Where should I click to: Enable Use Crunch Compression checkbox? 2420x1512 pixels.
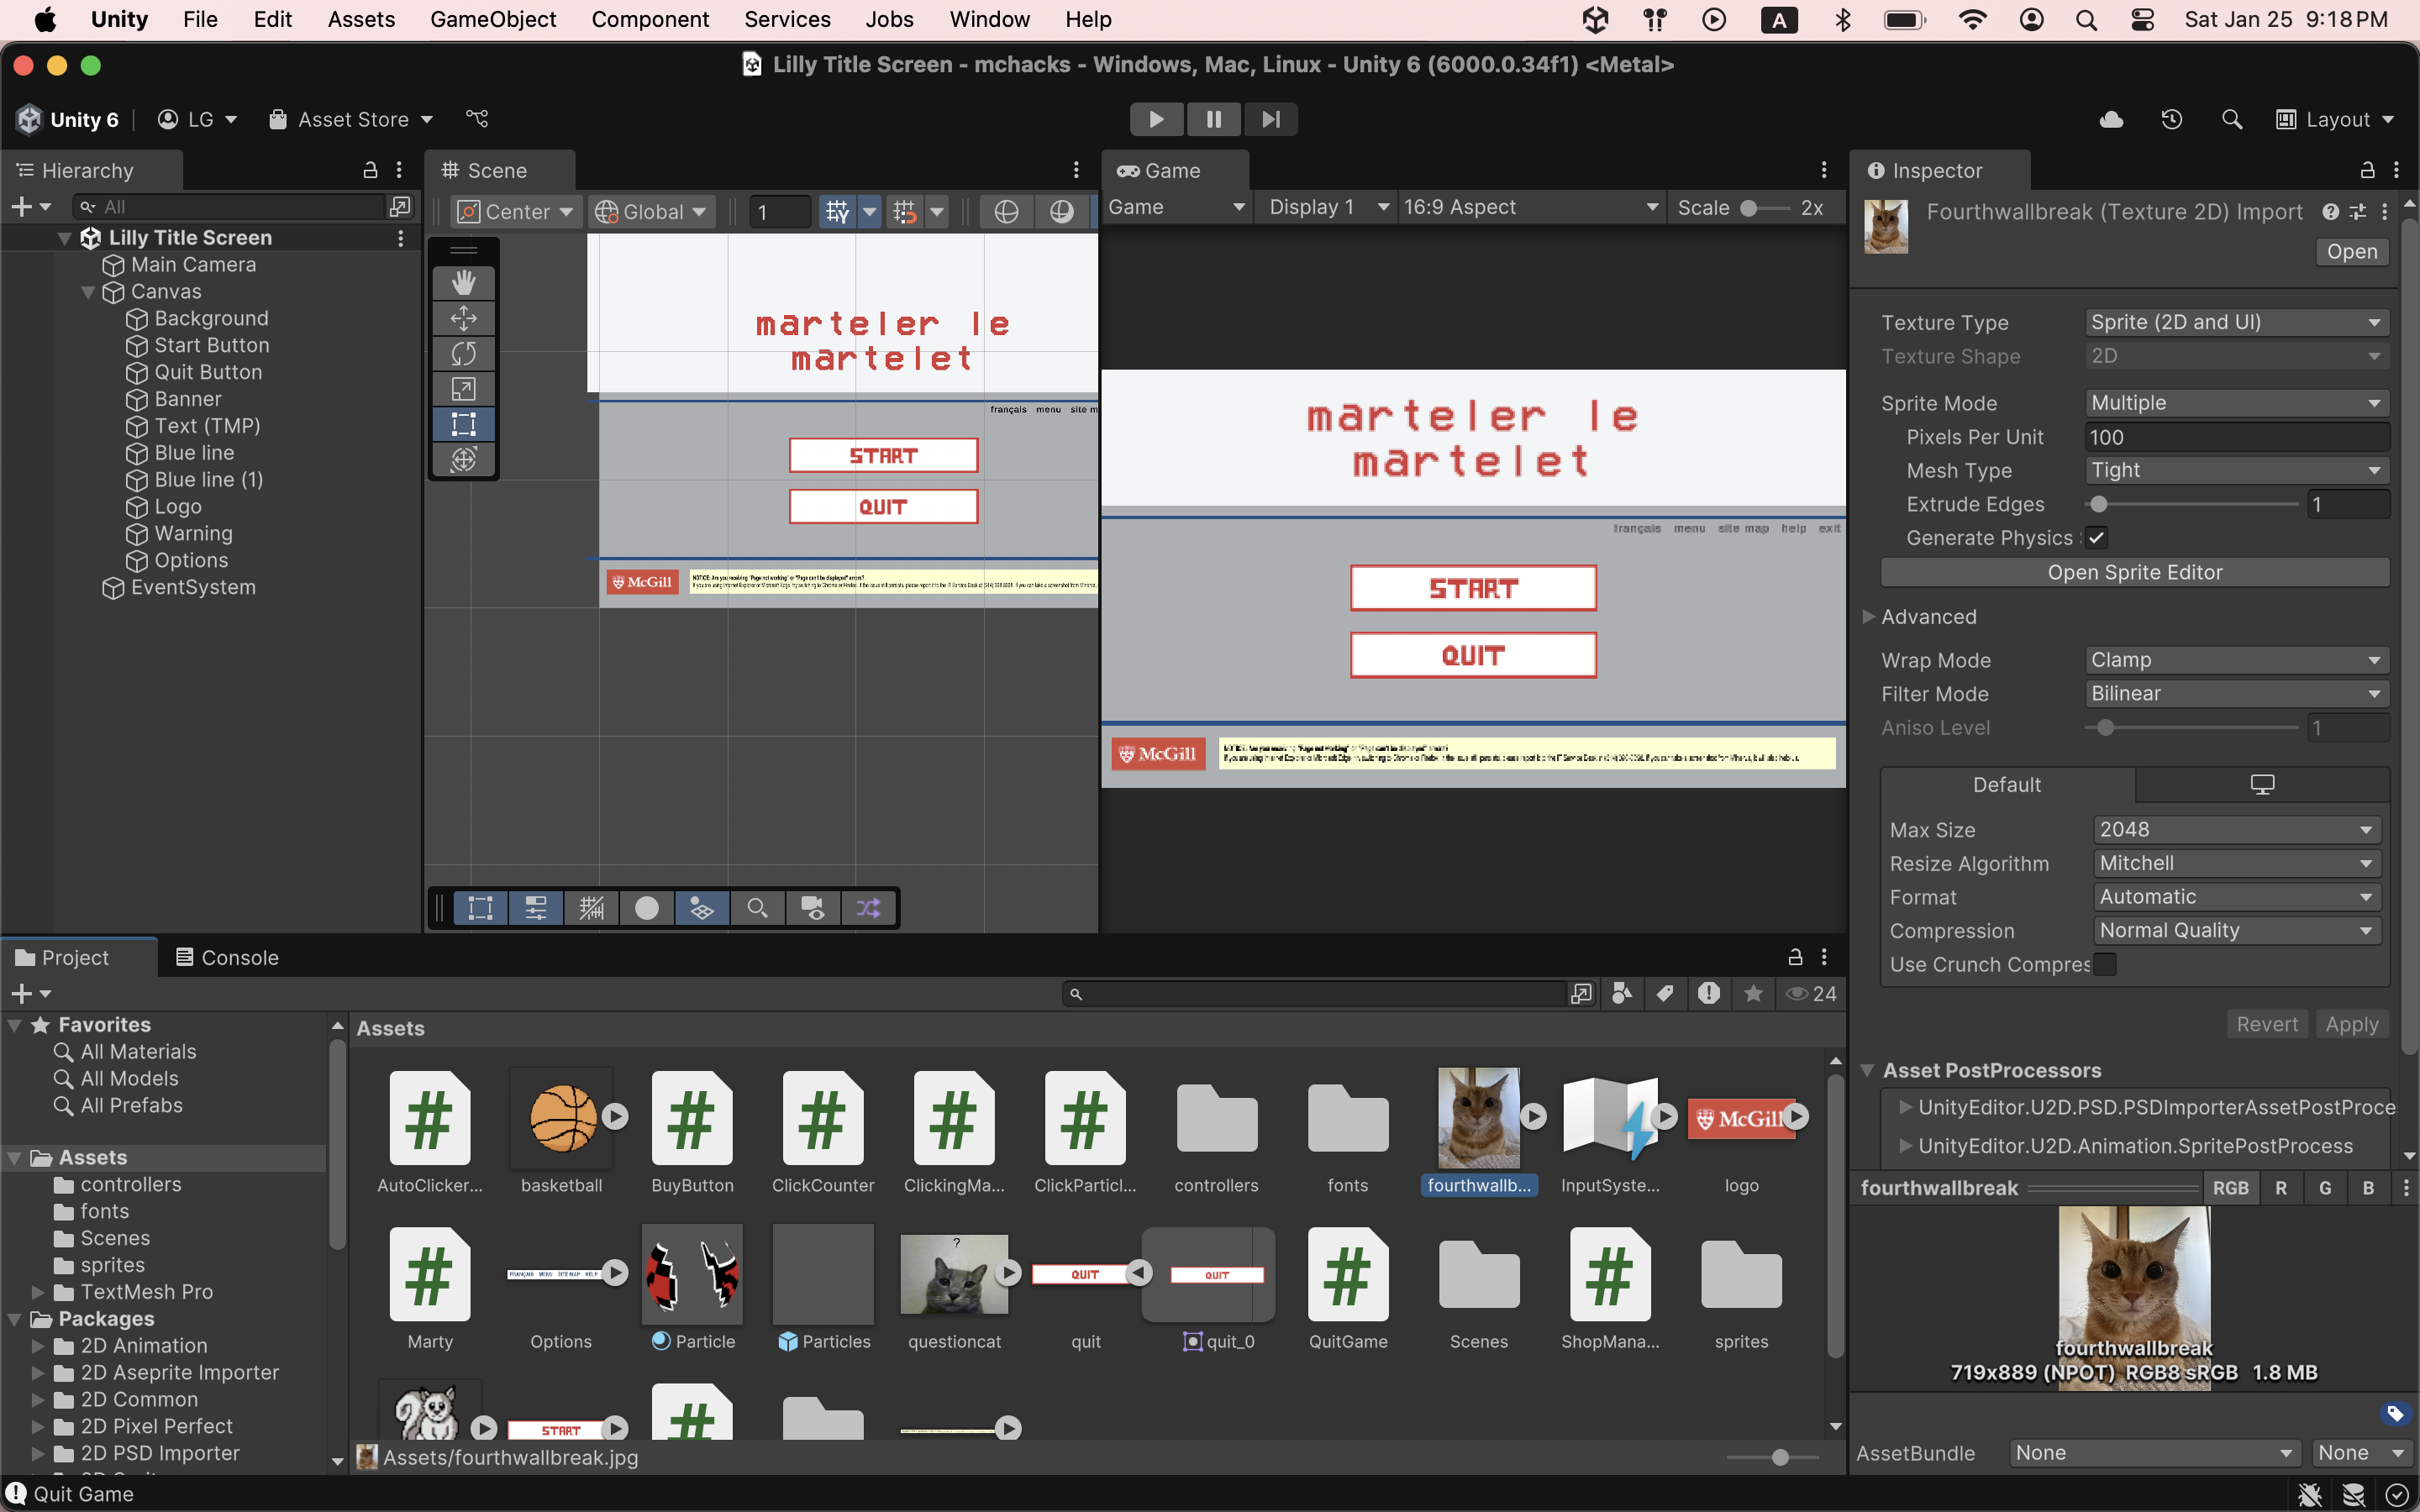point(2104,964)
